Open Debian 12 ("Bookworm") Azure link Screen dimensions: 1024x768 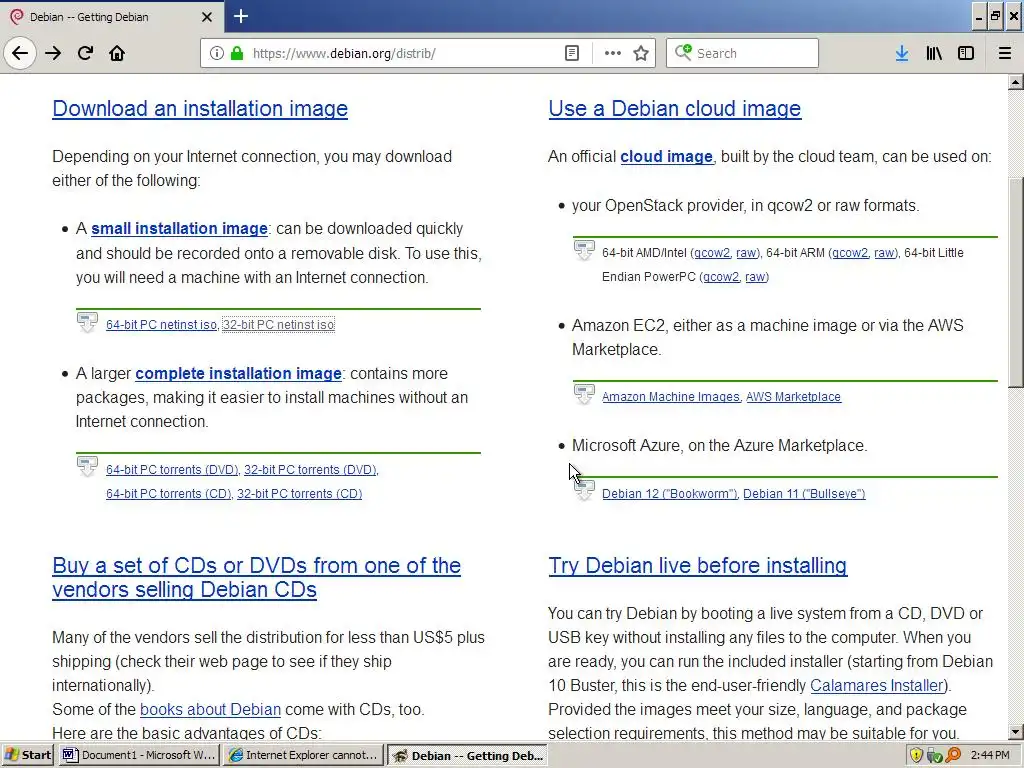pyautogui.click(x=669, y=494)
